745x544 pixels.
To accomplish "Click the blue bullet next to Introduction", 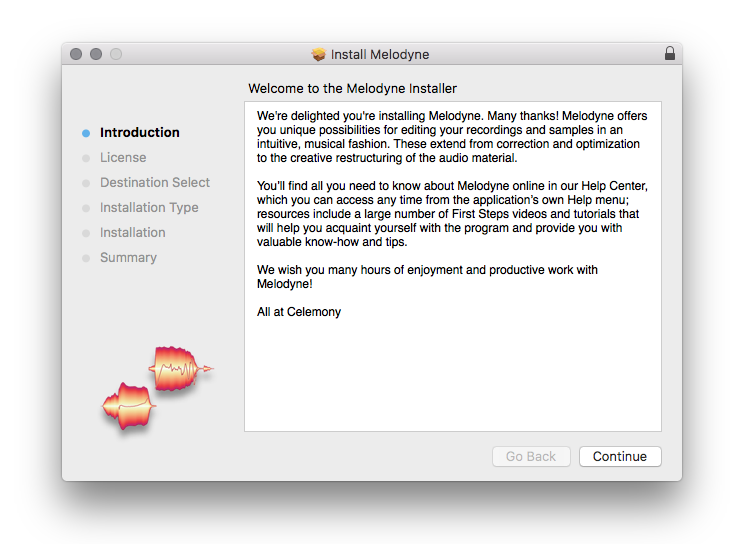I will tap(86, 132).
